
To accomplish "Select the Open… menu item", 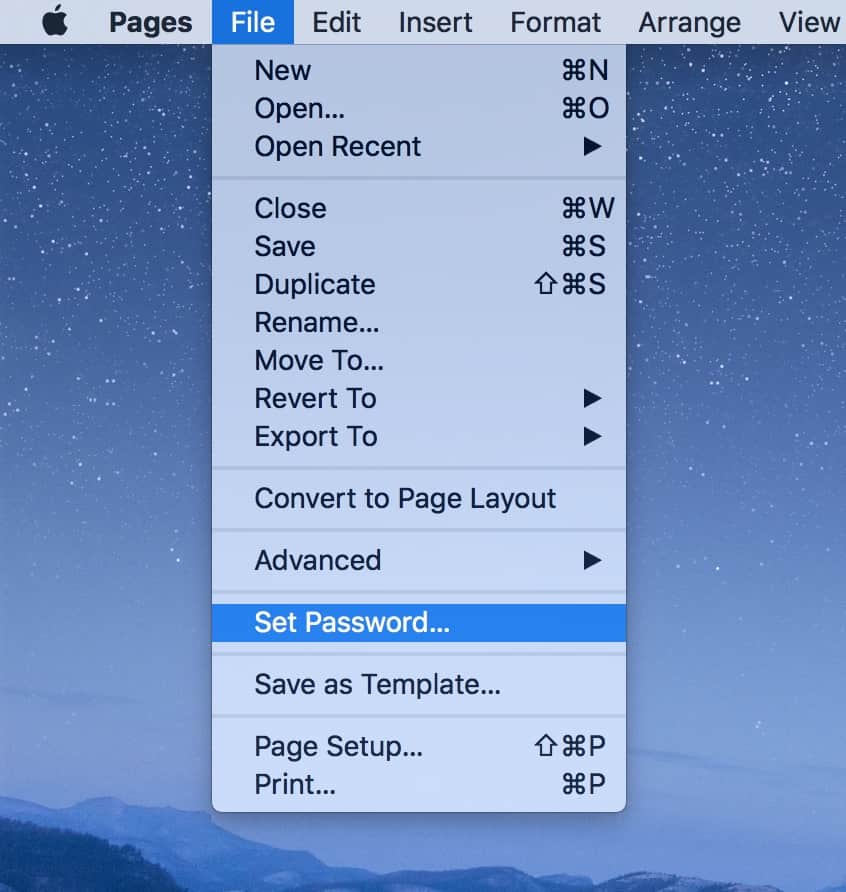I will [300, 109].
